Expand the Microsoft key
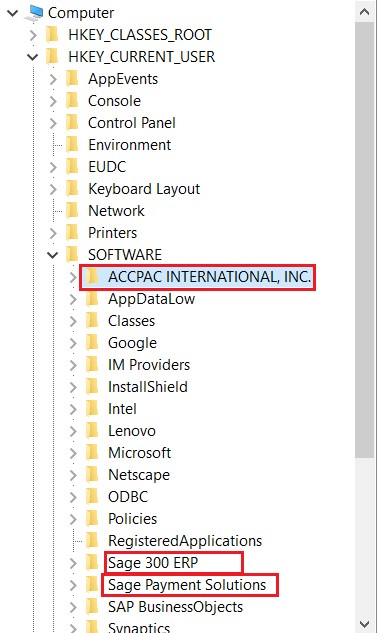The height and width of the screenshot is (633, 377). [x=73, y=453]
